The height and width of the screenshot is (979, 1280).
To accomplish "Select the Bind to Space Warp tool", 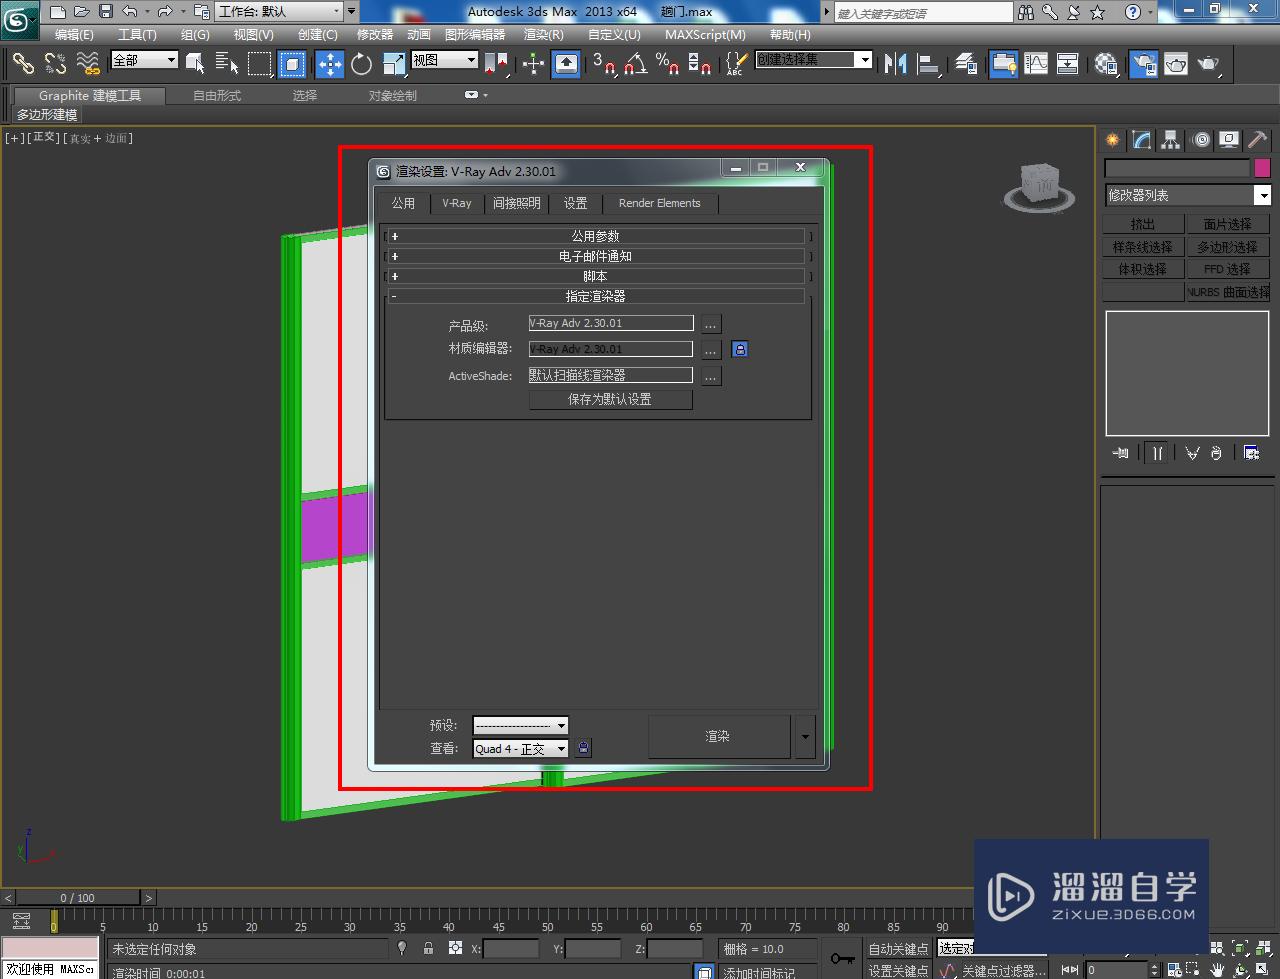I will 88,63.
